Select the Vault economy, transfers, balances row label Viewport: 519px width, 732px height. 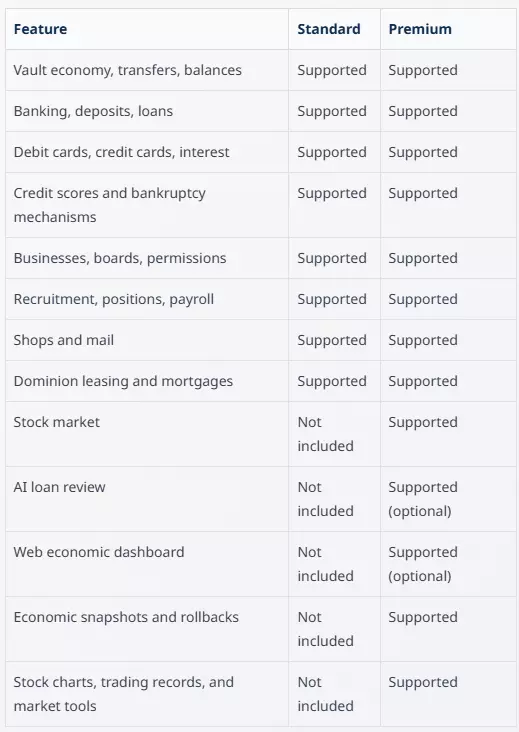[127, 70]
